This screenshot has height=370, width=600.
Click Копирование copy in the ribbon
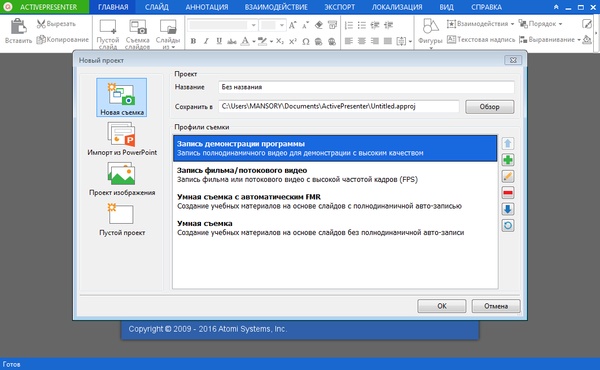(x=62, y=39)
